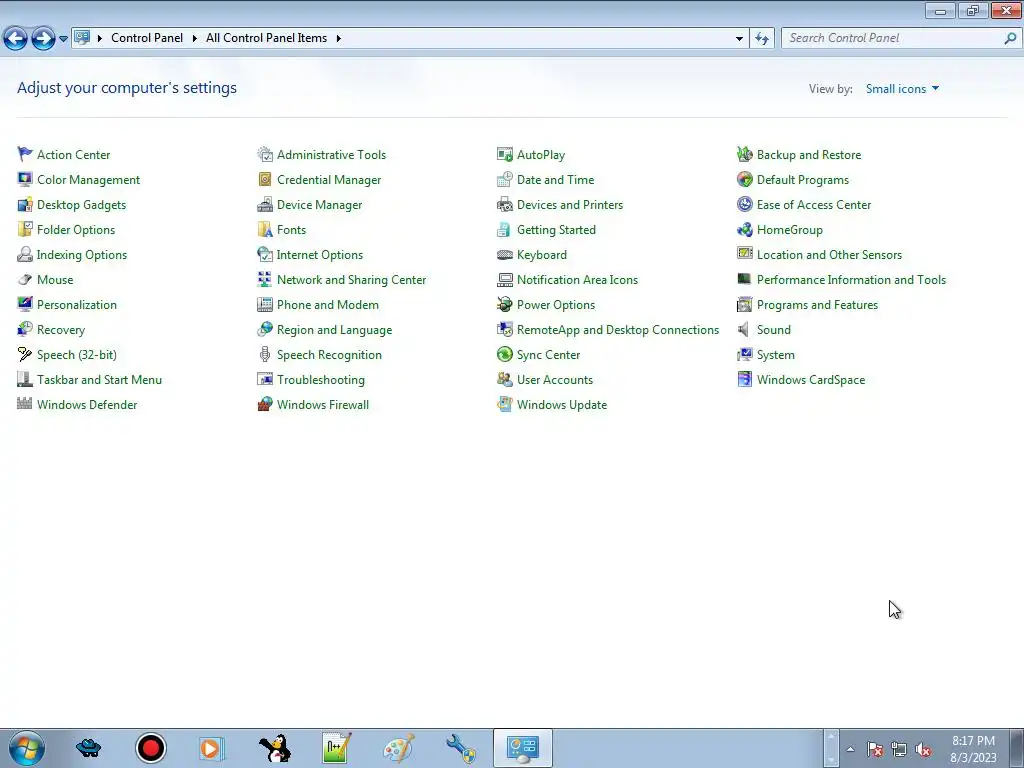Open the Internet Options link
The image size is (1024, 768).
[x=319, y=255]
